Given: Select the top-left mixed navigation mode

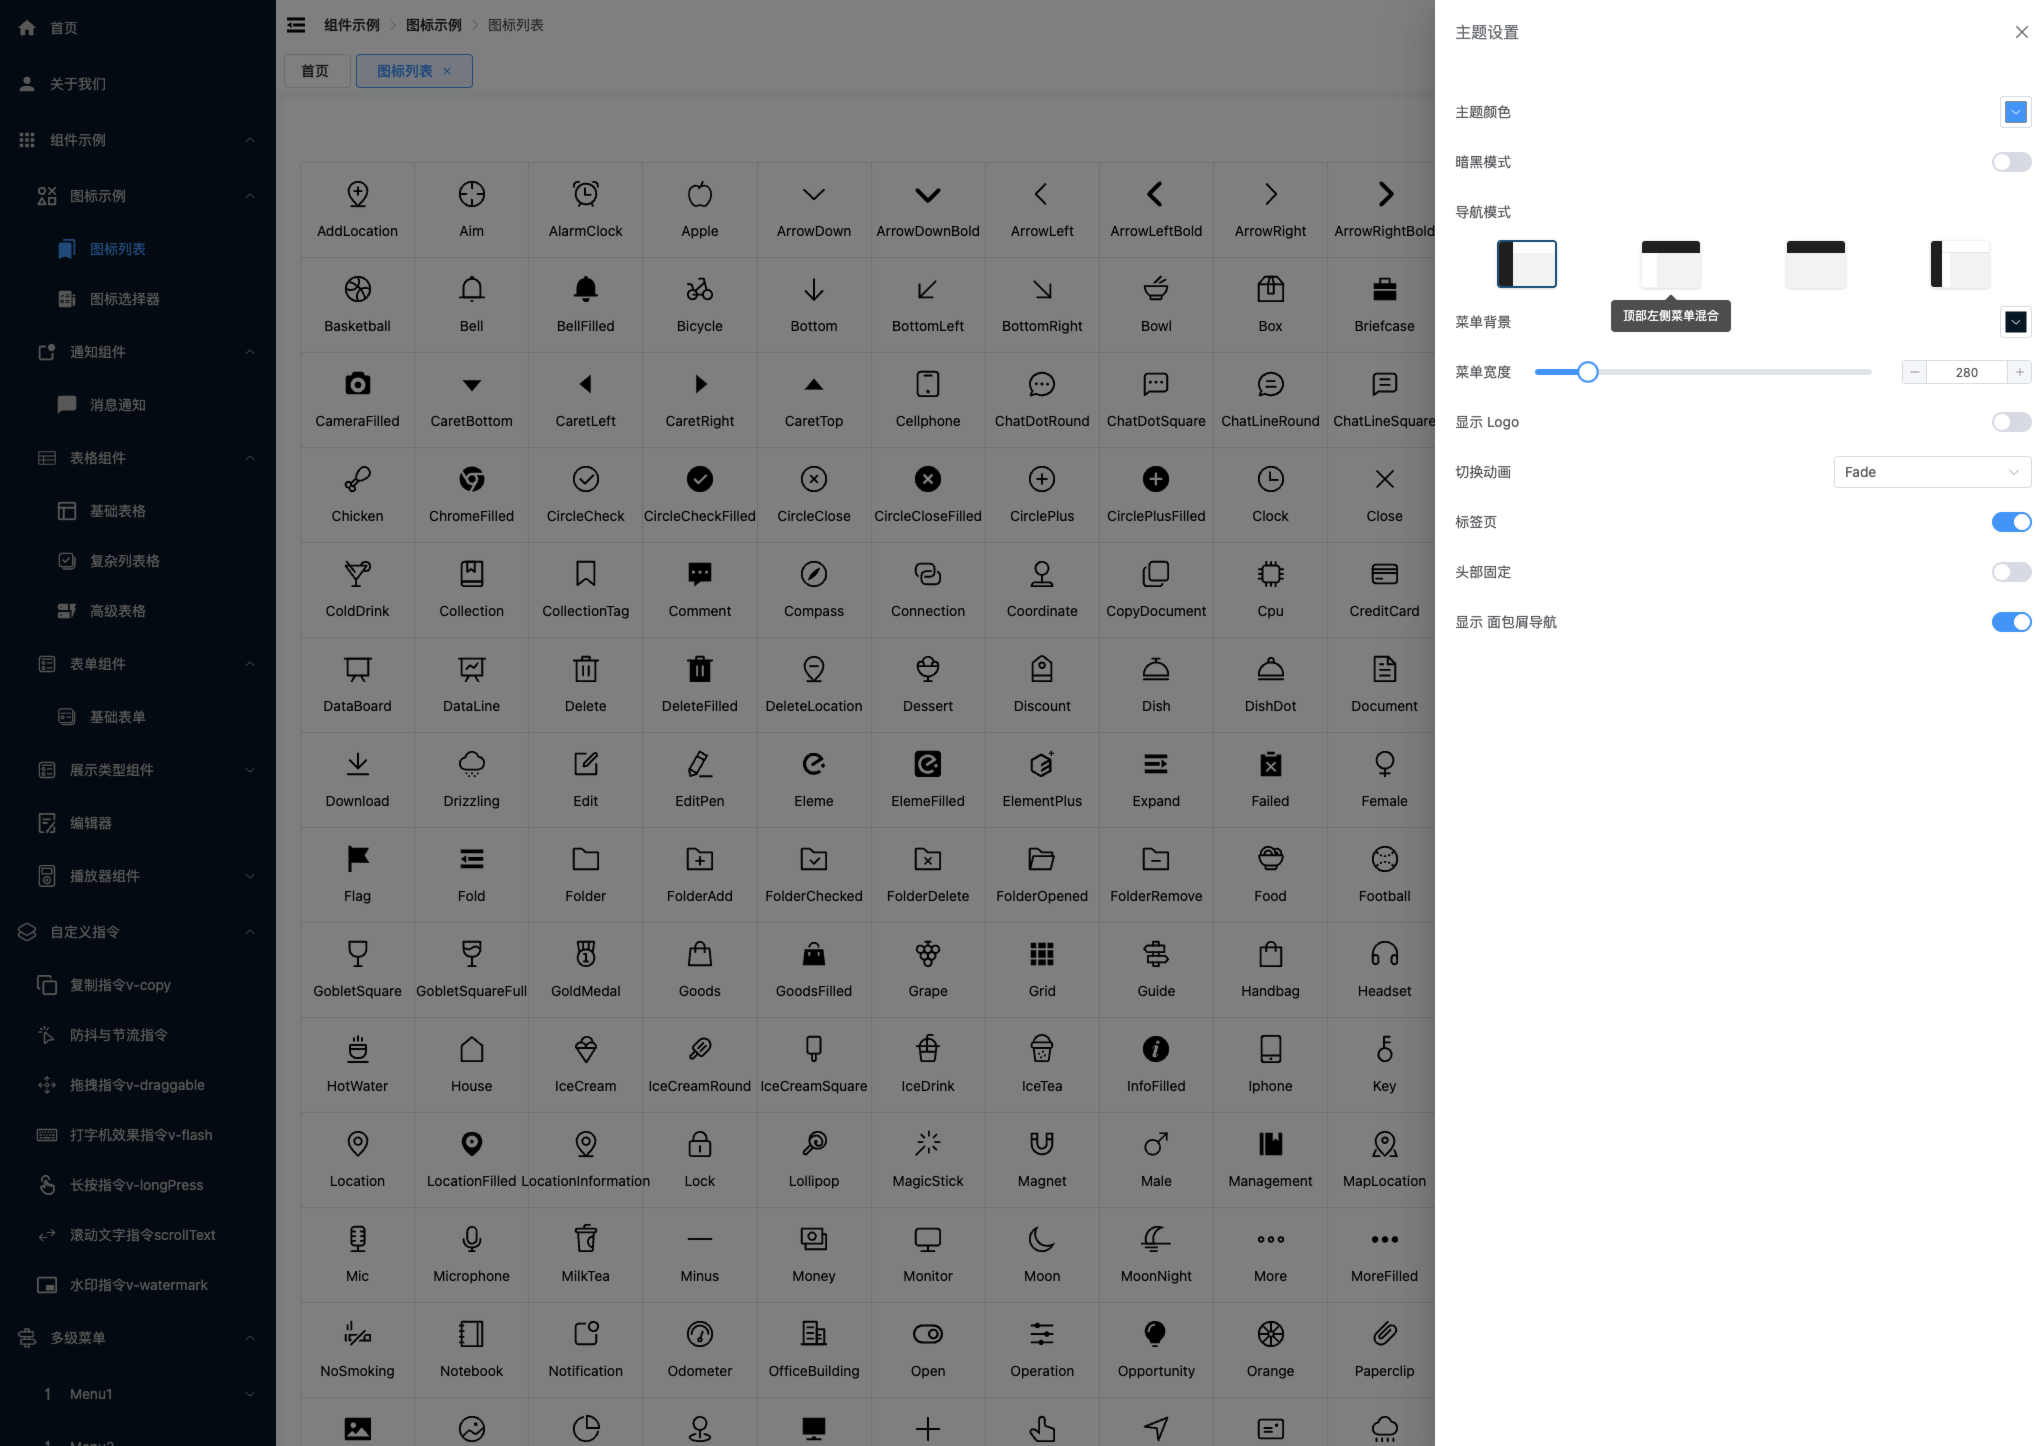Looking at the screenshot, I should (1670, 264).
